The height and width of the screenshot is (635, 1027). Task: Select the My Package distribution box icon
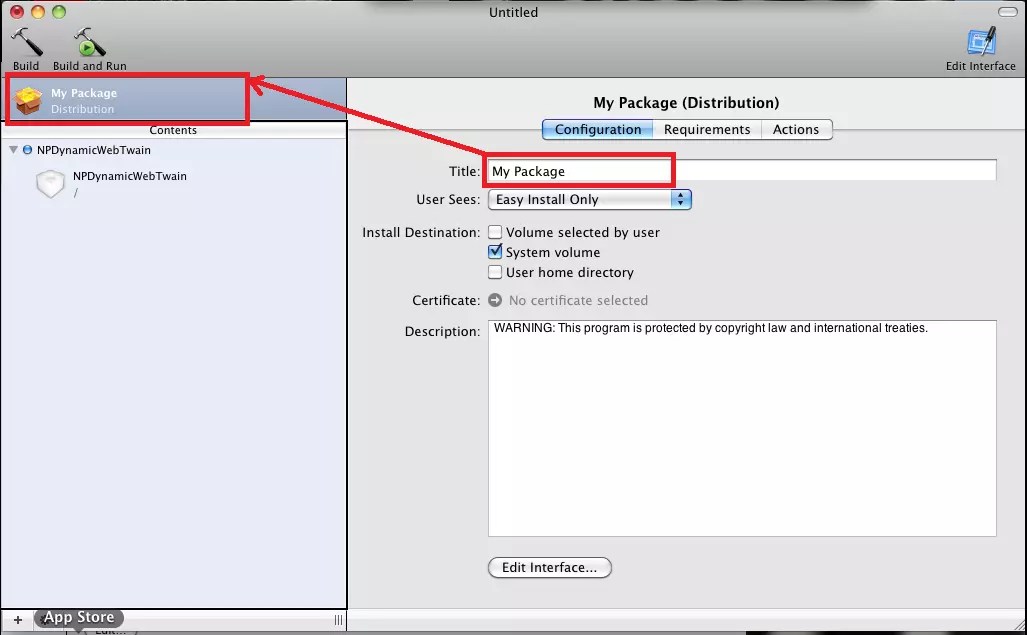pos(28,101)
